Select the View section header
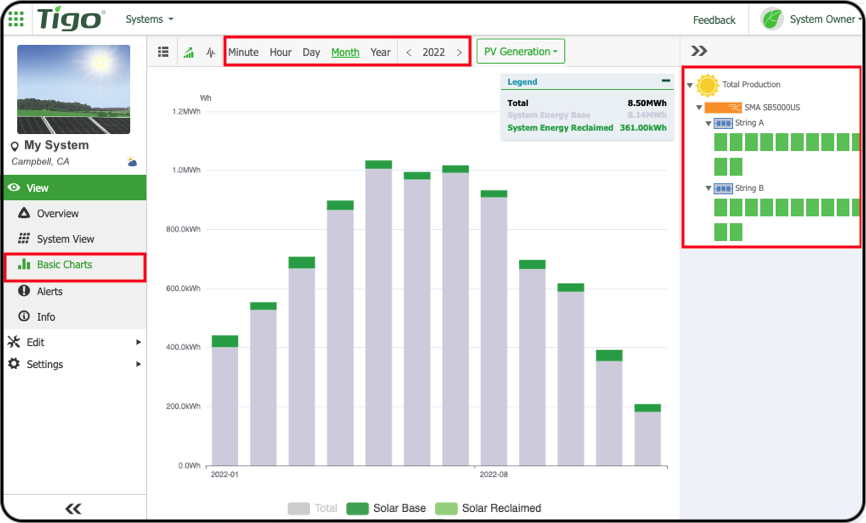Image resolution: width=866 pixels, height=523 pixels. click(75, 188)
